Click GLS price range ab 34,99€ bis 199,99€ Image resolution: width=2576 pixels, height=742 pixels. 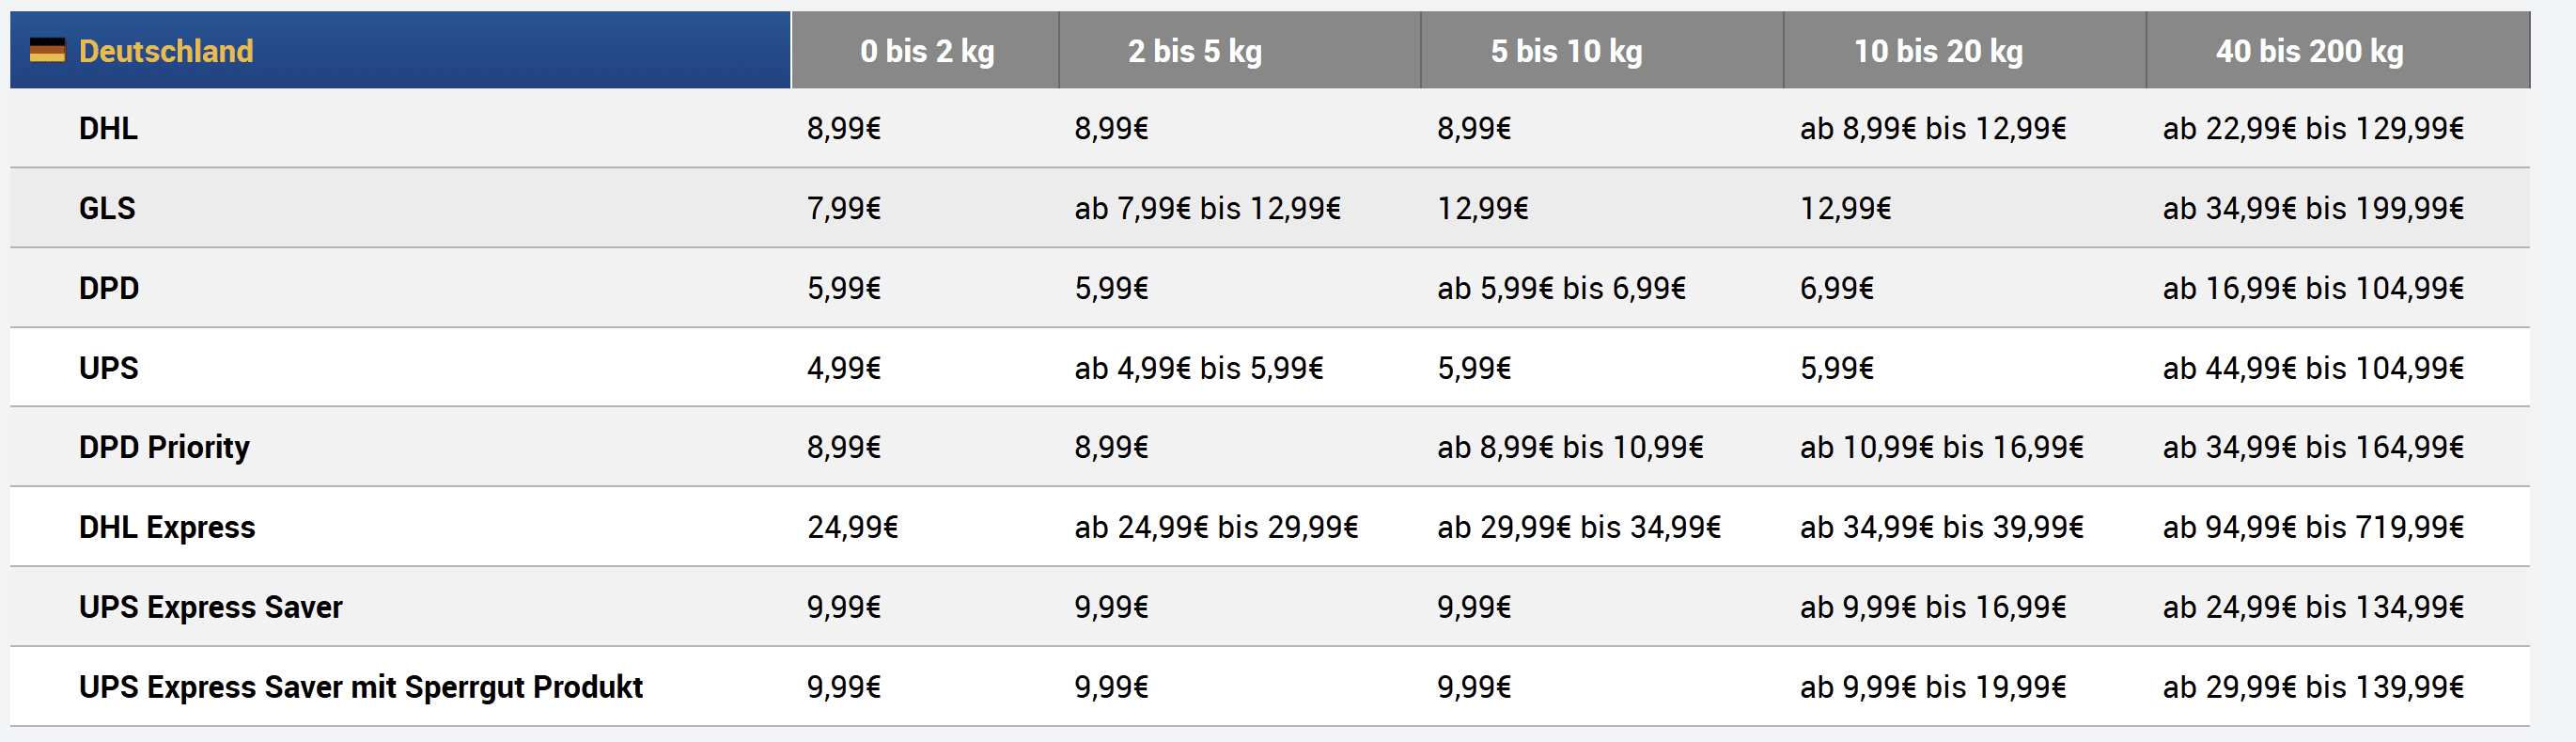point(2313,208)
